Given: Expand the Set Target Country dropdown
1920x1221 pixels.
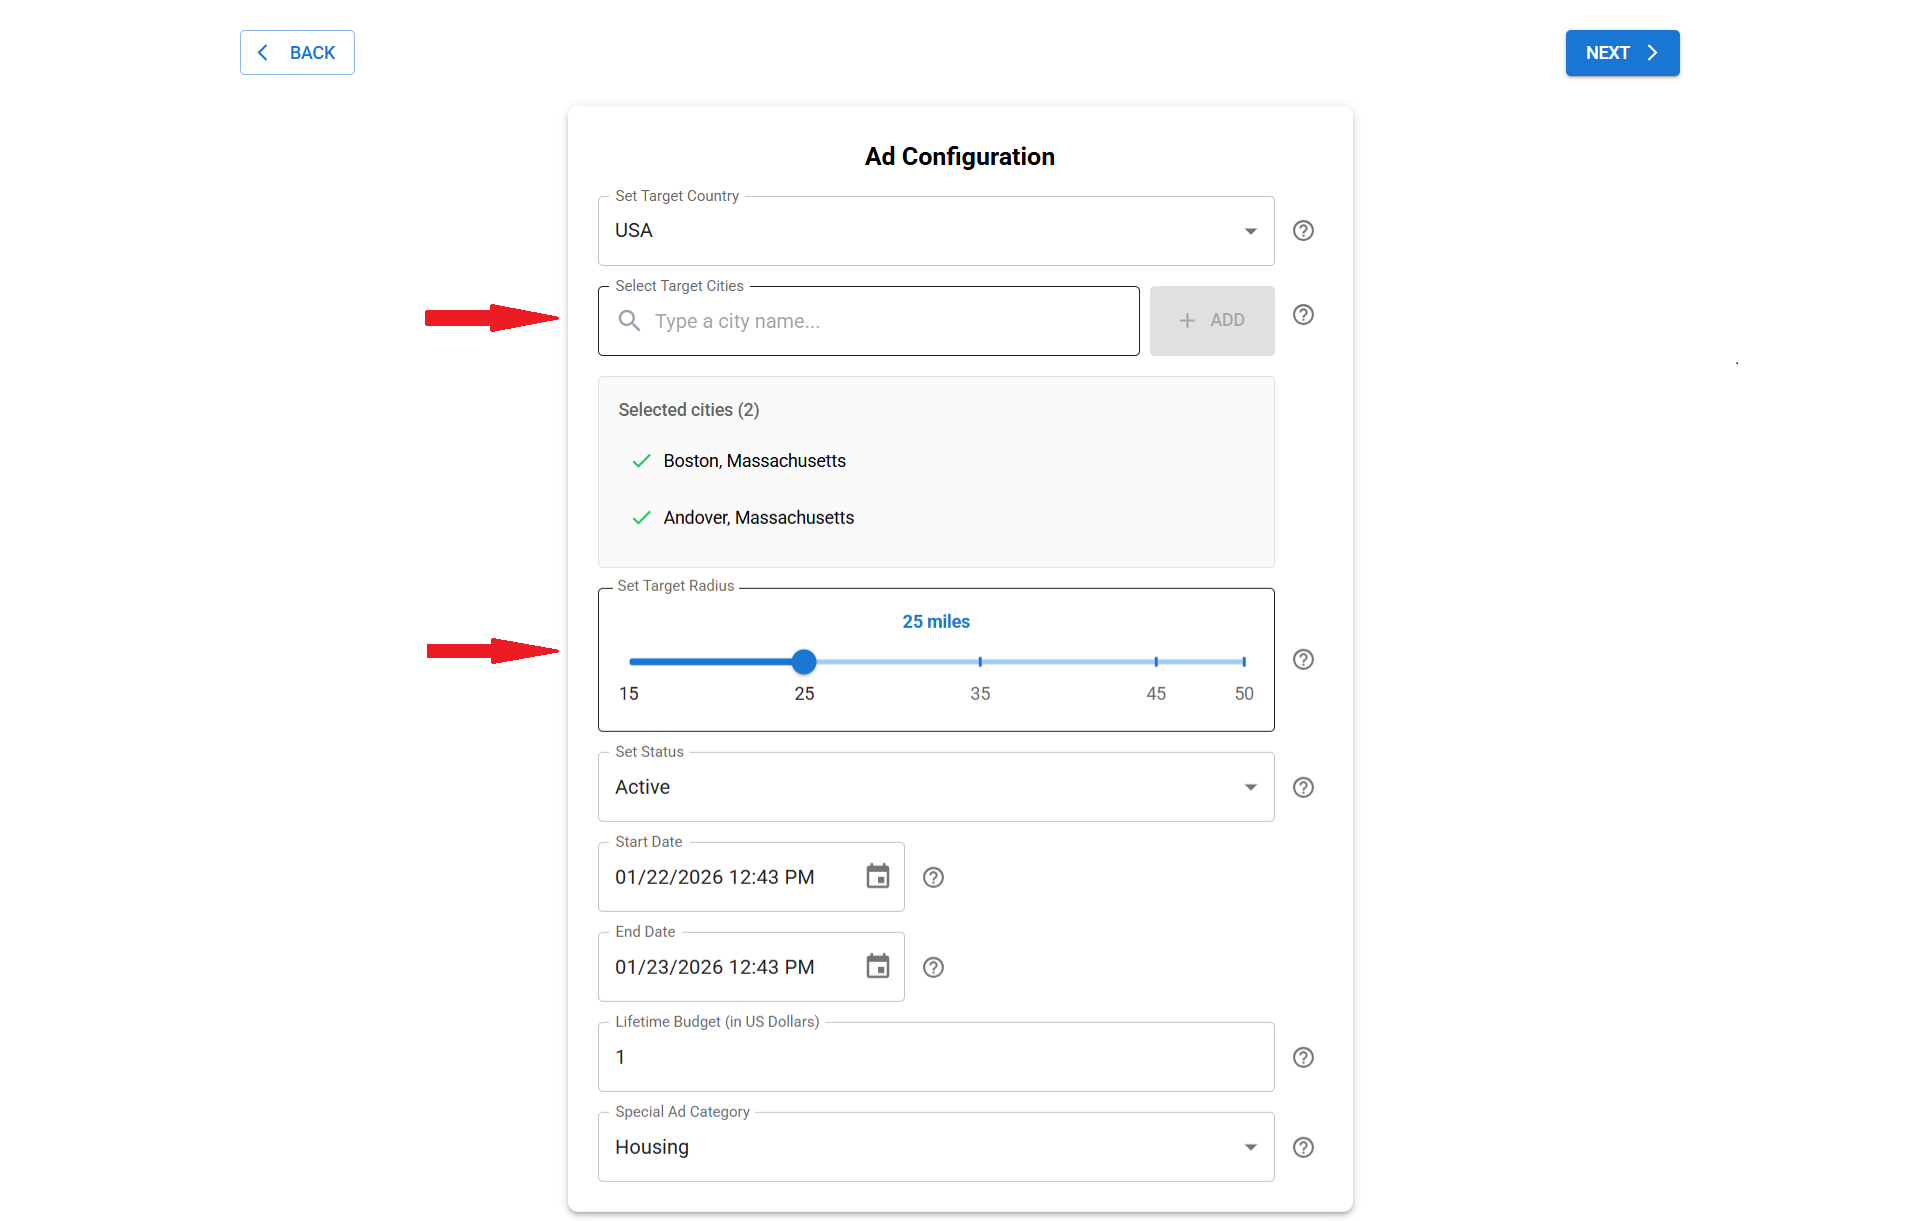Looking at the screenshot, I should pyautogui.click(x=1250, y=231).
